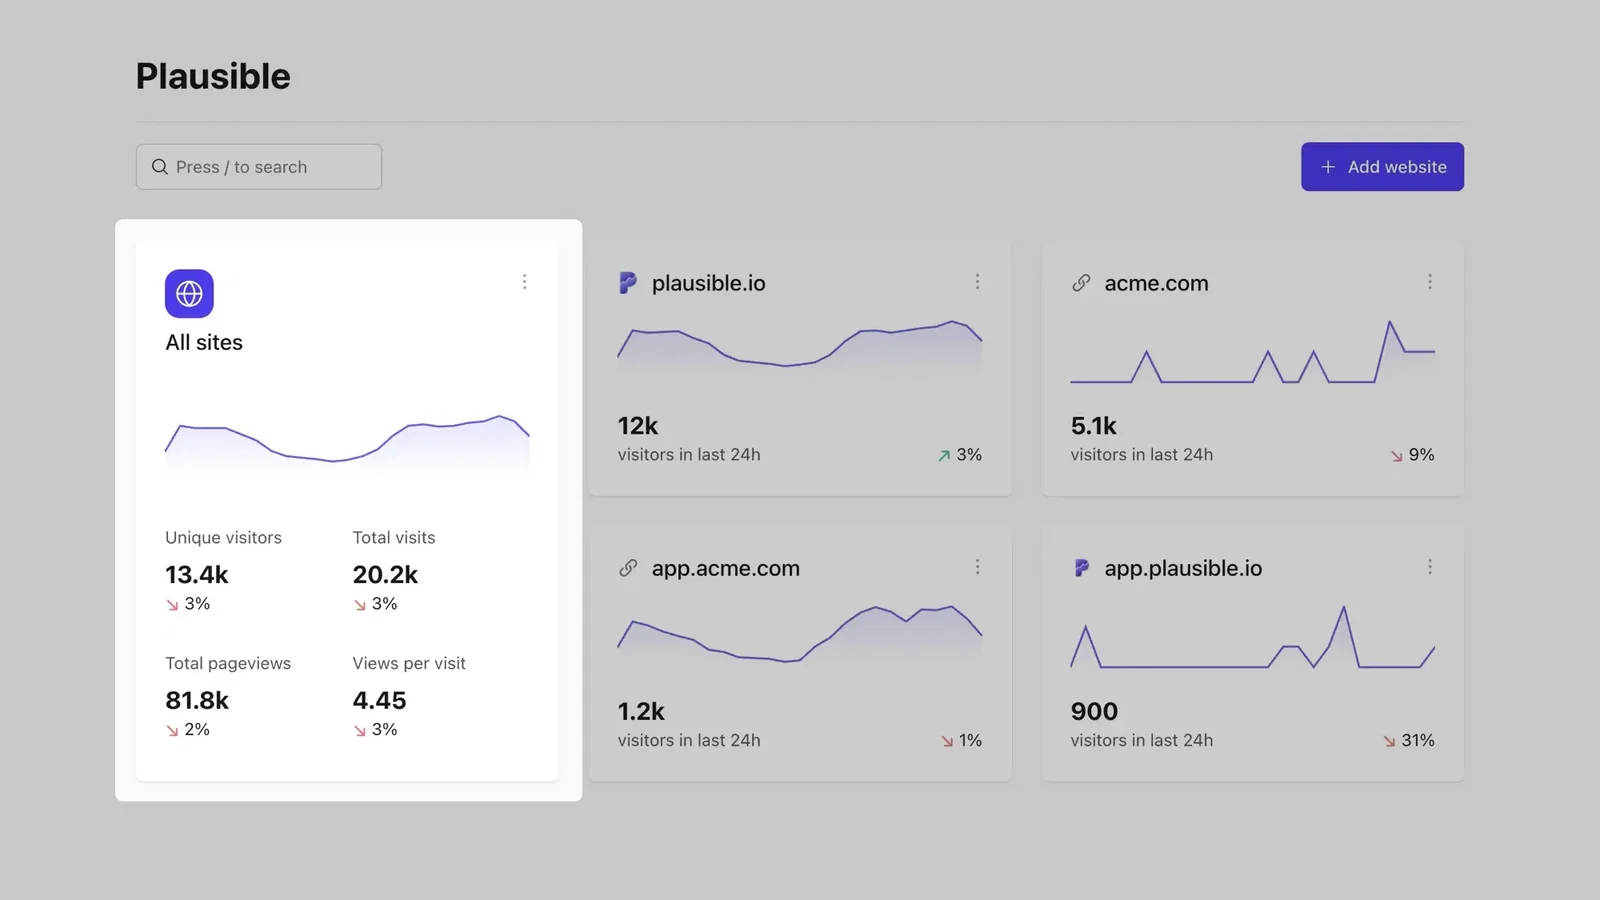Click the link icon beside acme.com
1600x900 pixels.
coord(1080,283)
